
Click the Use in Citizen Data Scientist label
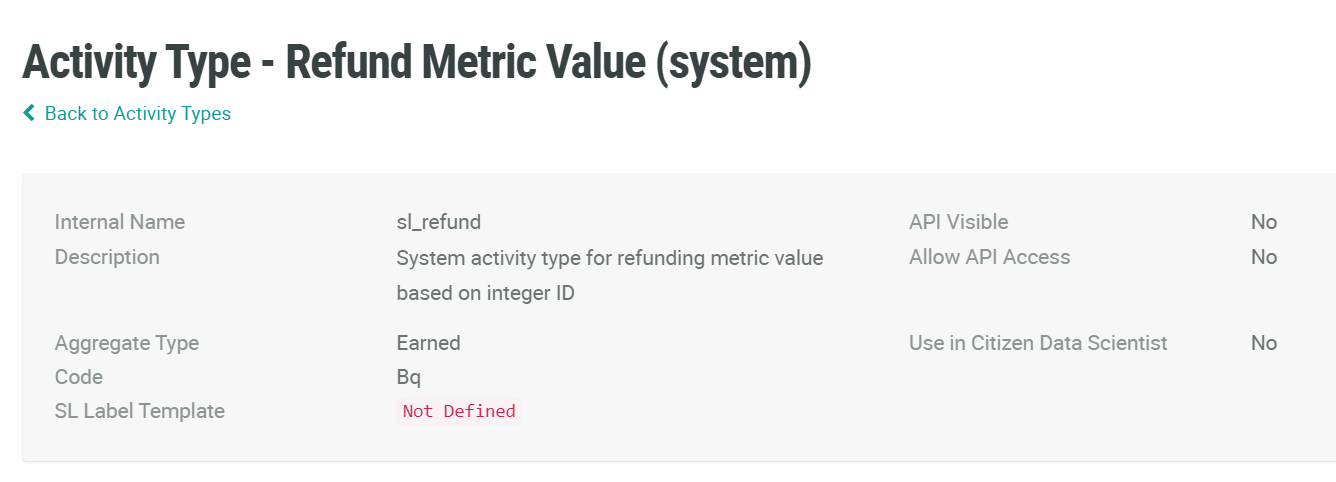tap(1037, 343)
